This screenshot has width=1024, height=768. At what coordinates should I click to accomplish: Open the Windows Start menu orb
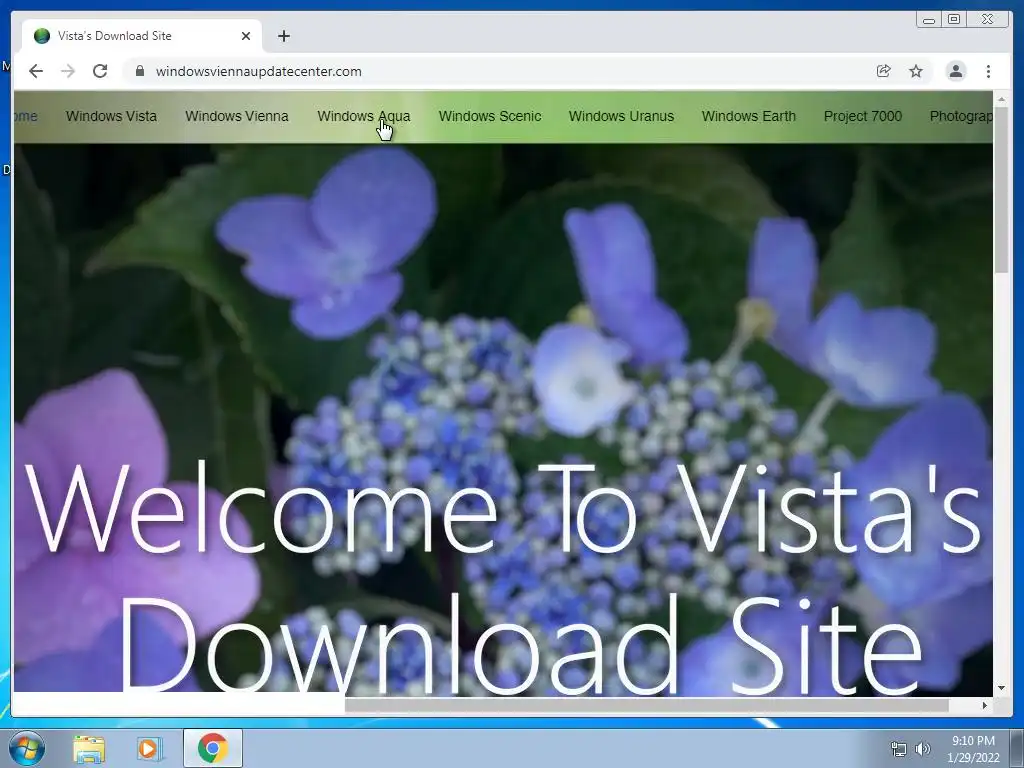click(27, 748)
